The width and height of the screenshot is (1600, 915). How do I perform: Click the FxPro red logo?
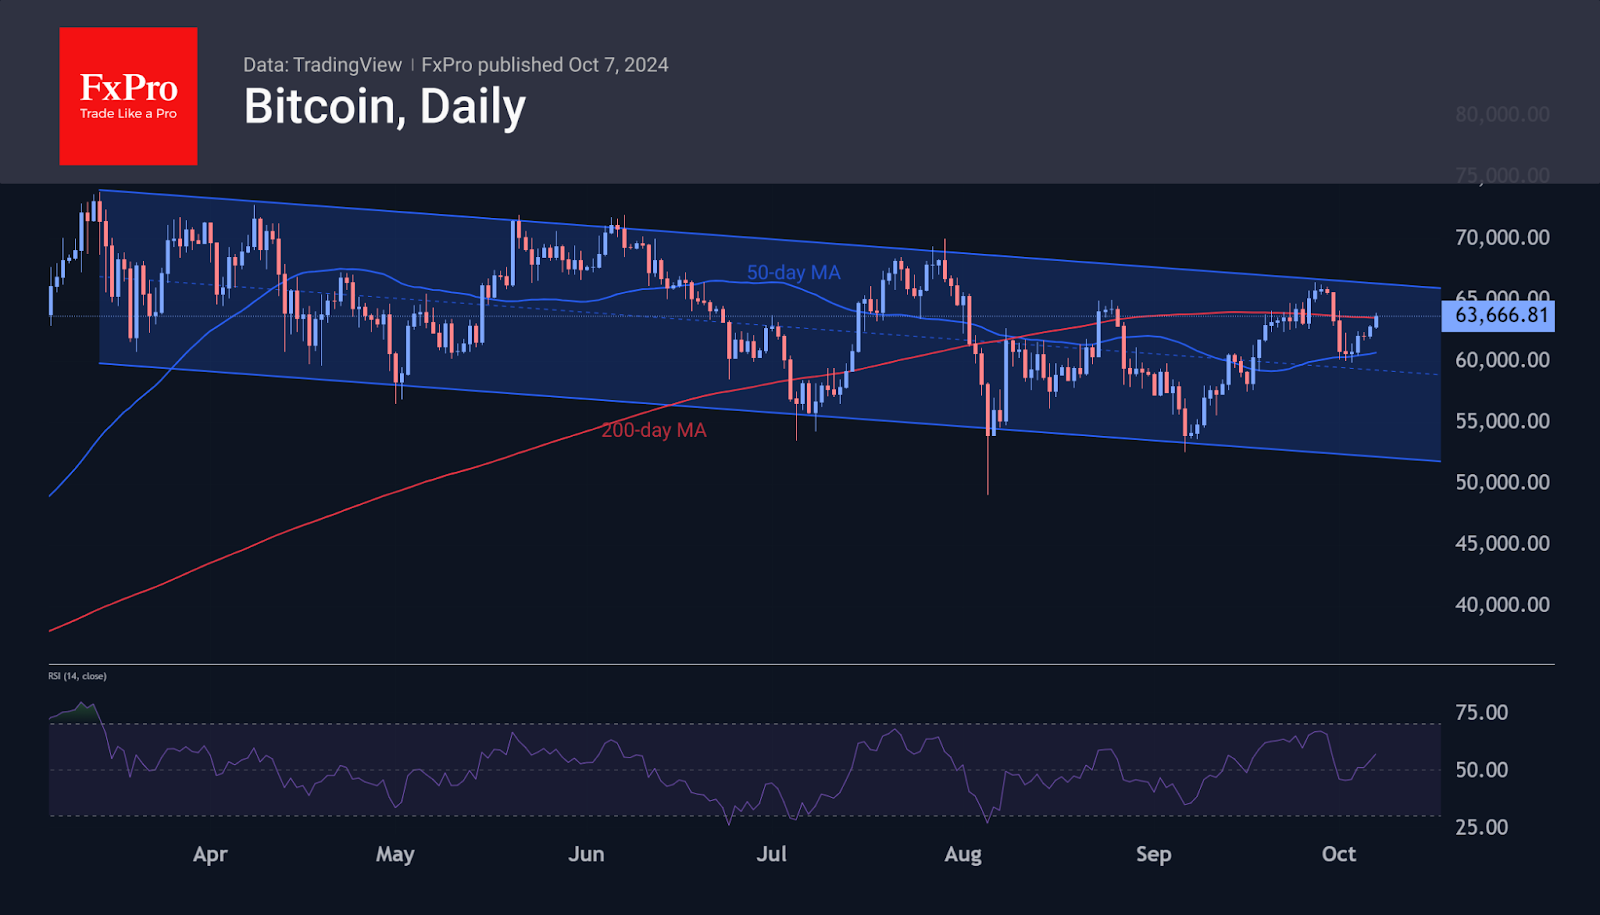[x=128, y=96]
